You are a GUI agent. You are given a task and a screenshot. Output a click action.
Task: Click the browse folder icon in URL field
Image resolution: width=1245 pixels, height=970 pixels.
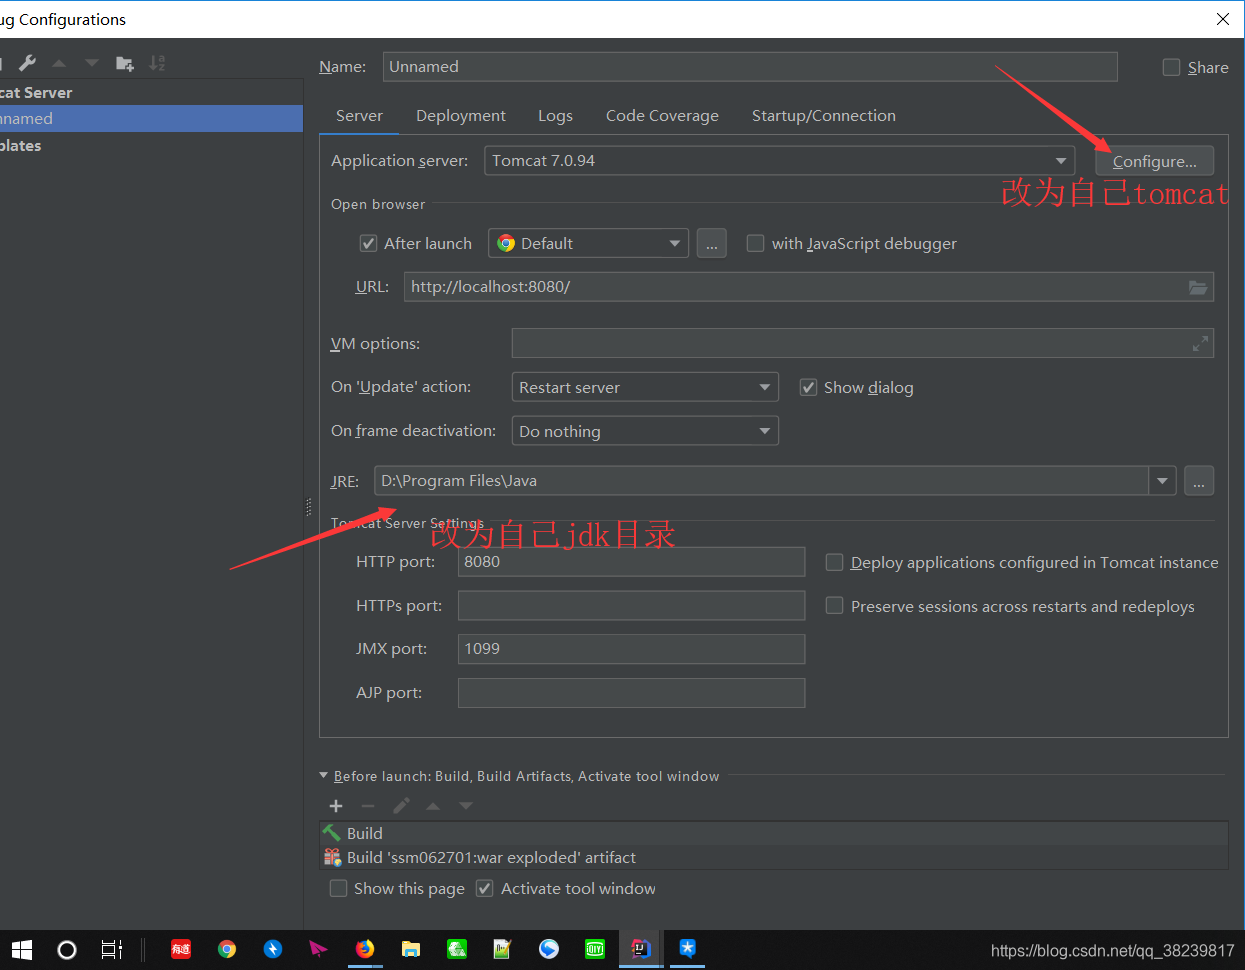click(1198, 287)
